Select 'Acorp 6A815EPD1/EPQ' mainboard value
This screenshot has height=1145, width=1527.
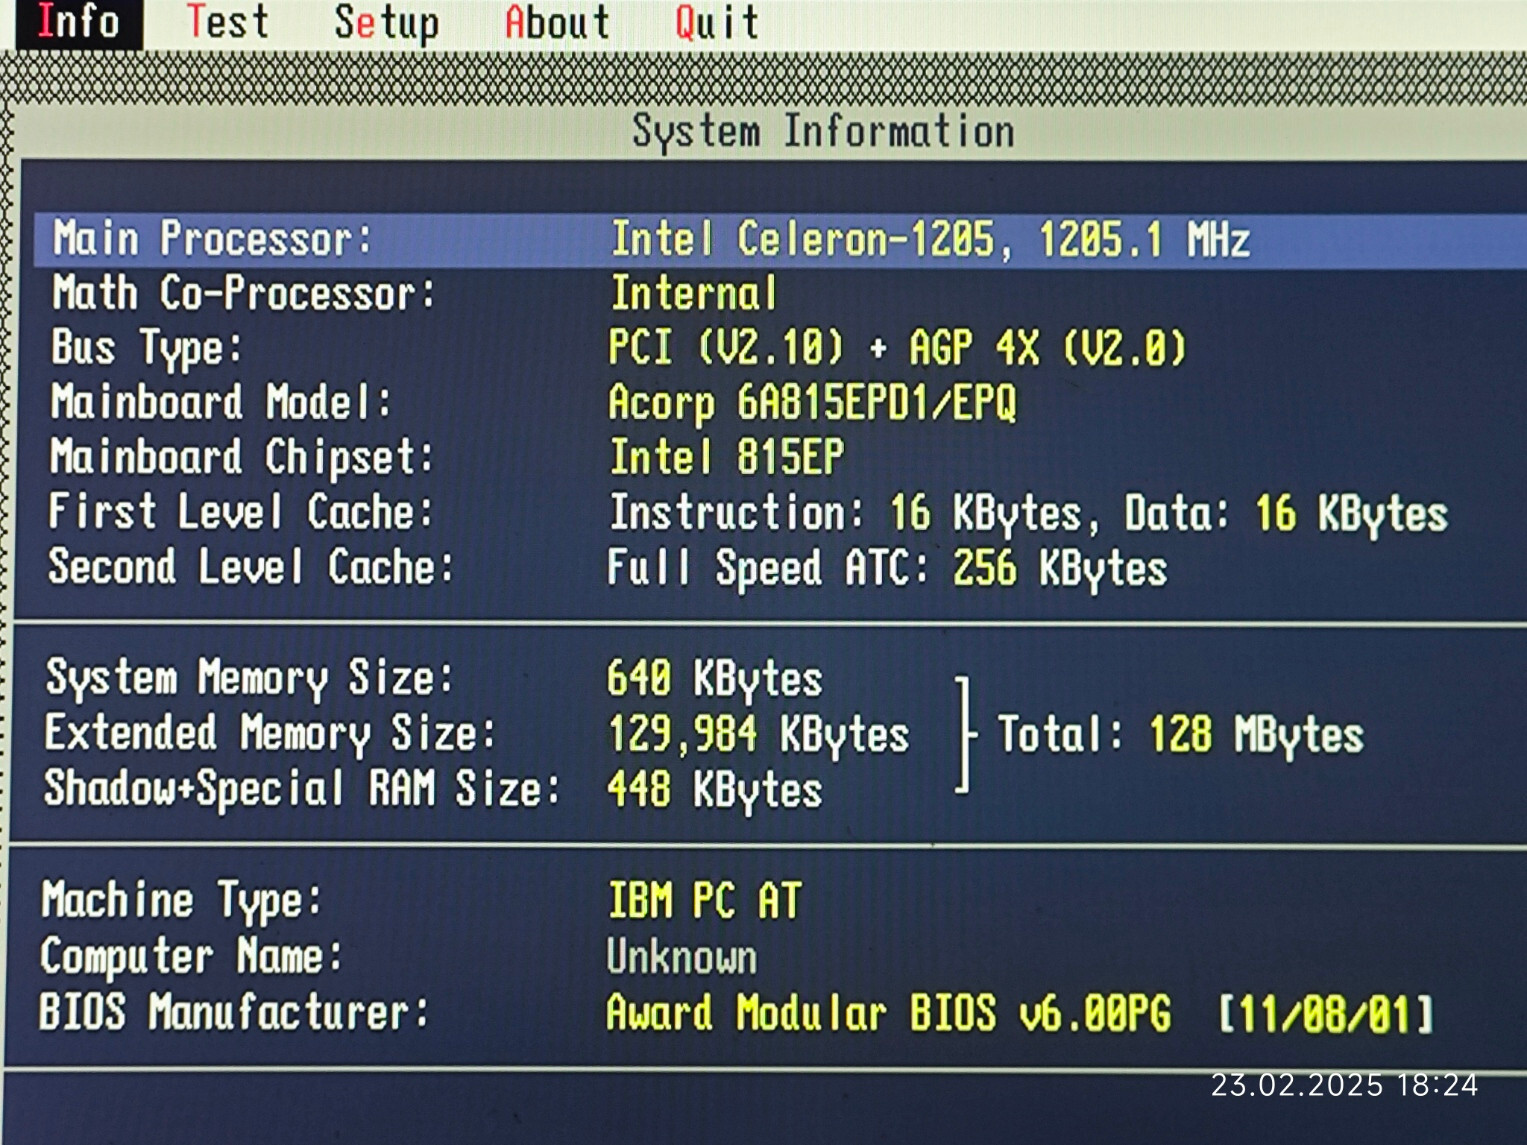[812, 404]
